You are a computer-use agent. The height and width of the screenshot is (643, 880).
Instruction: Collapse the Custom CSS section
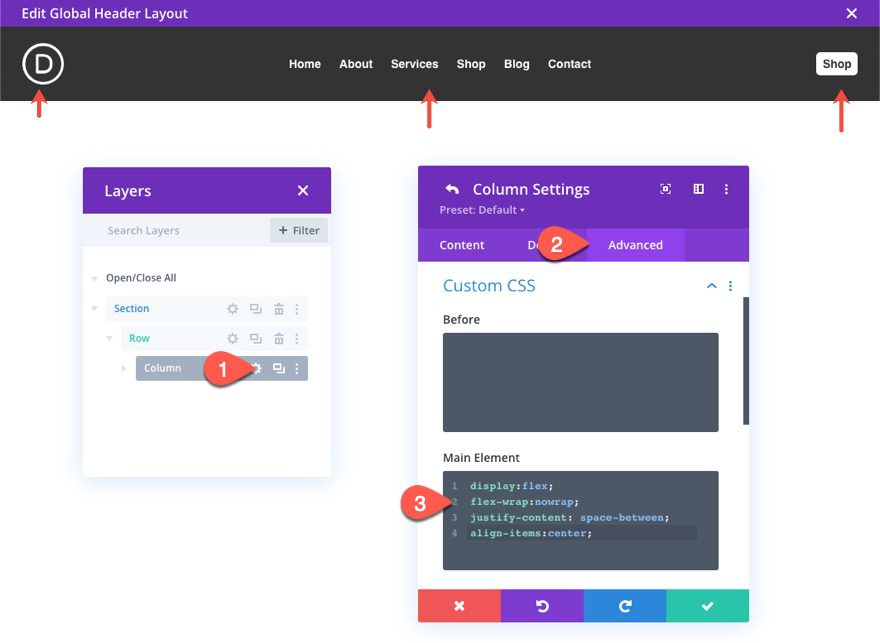point(711,286)
